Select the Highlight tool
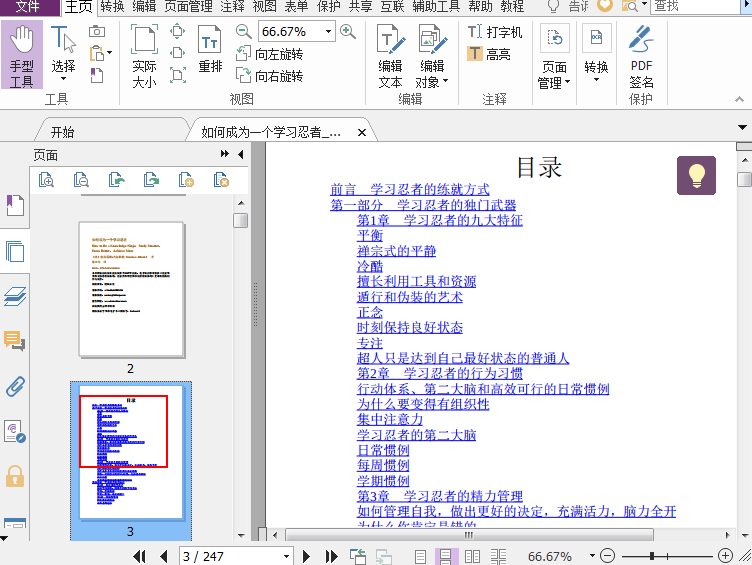Viewport: 752px width, 565px height. click(x=489, y=54)
